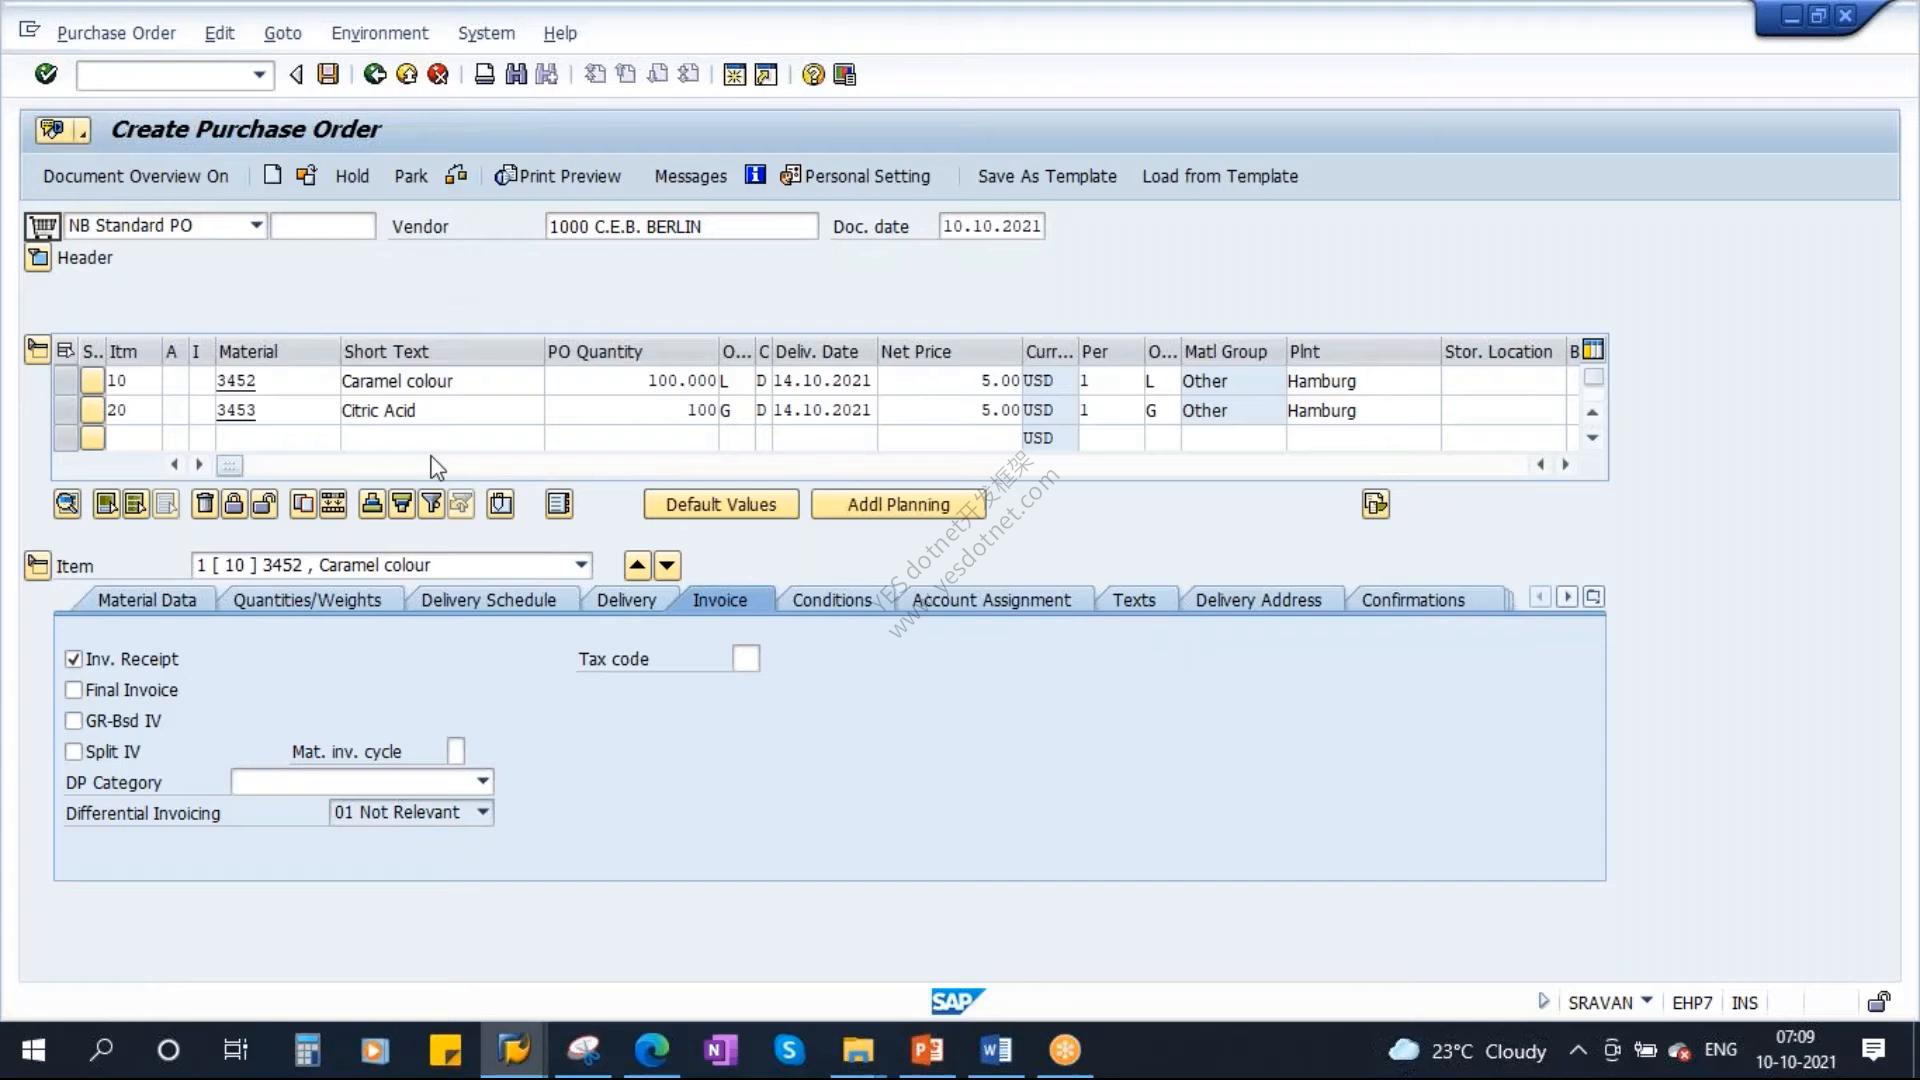Click the Hold button
The width and height of the screenshot is (1920, 1080).
coord(352,176)
